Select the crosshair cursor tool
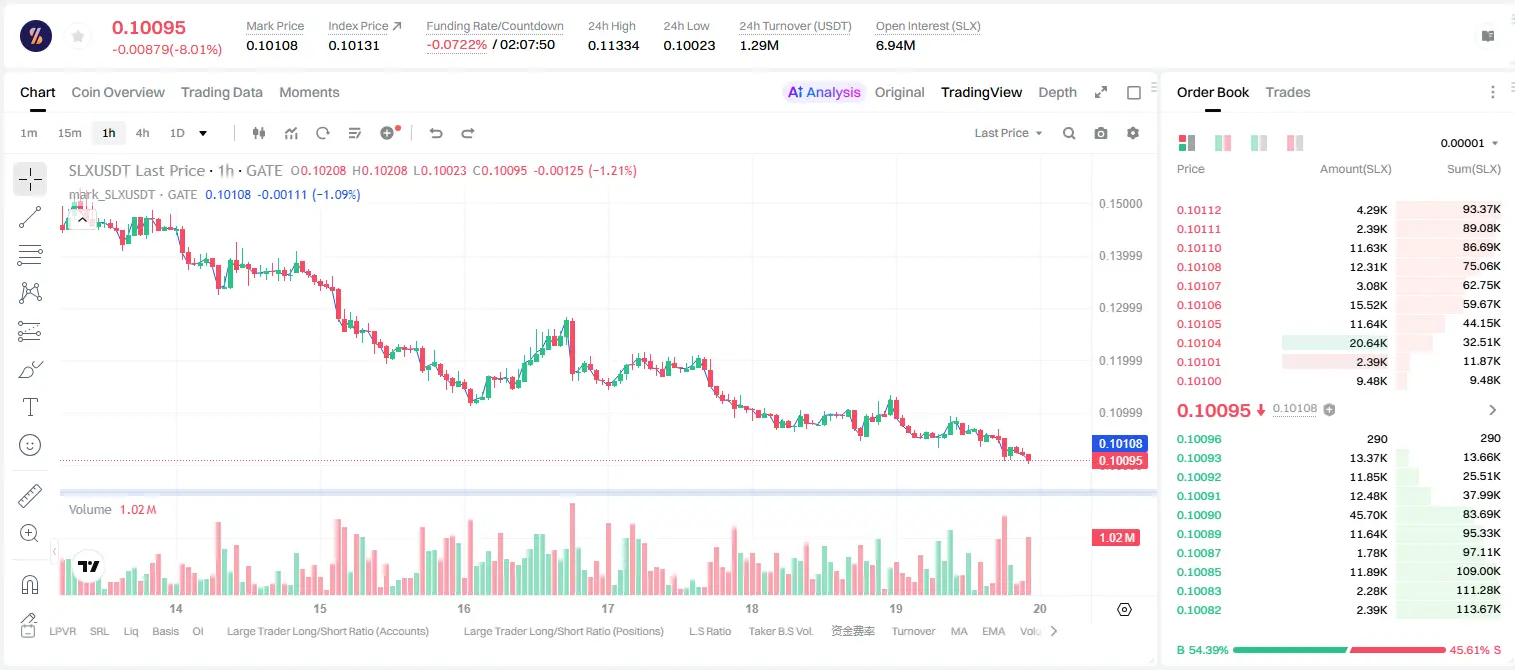 (x=30, y=180)
